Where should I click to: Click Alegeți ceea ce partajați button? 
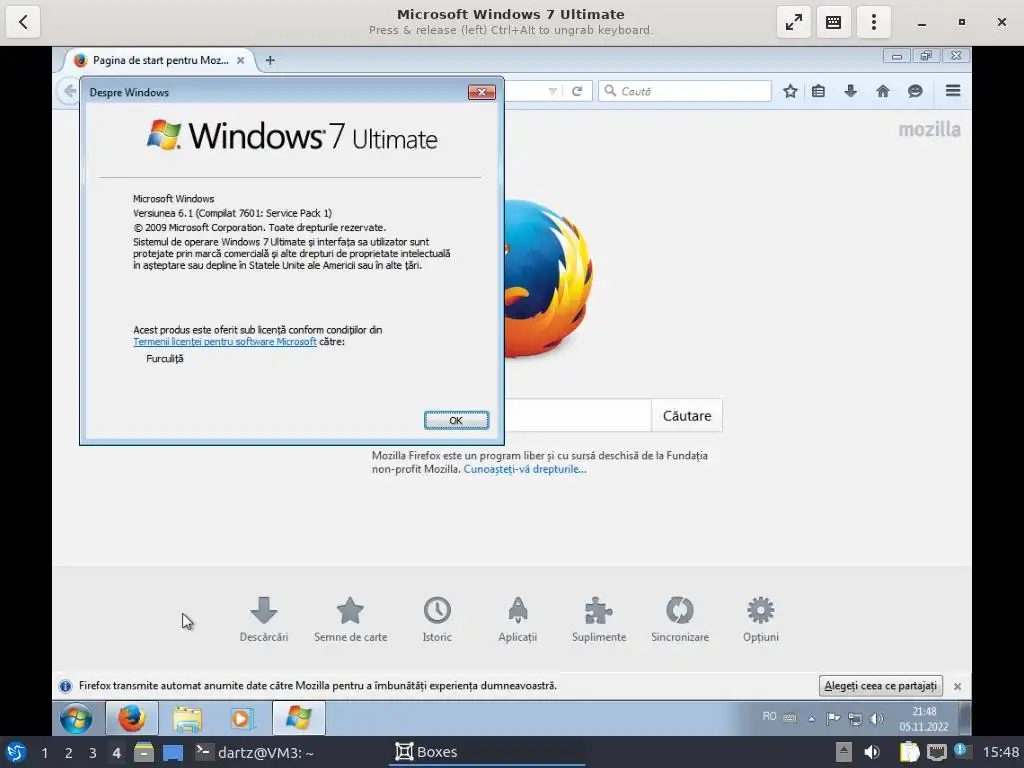[880, 686]
